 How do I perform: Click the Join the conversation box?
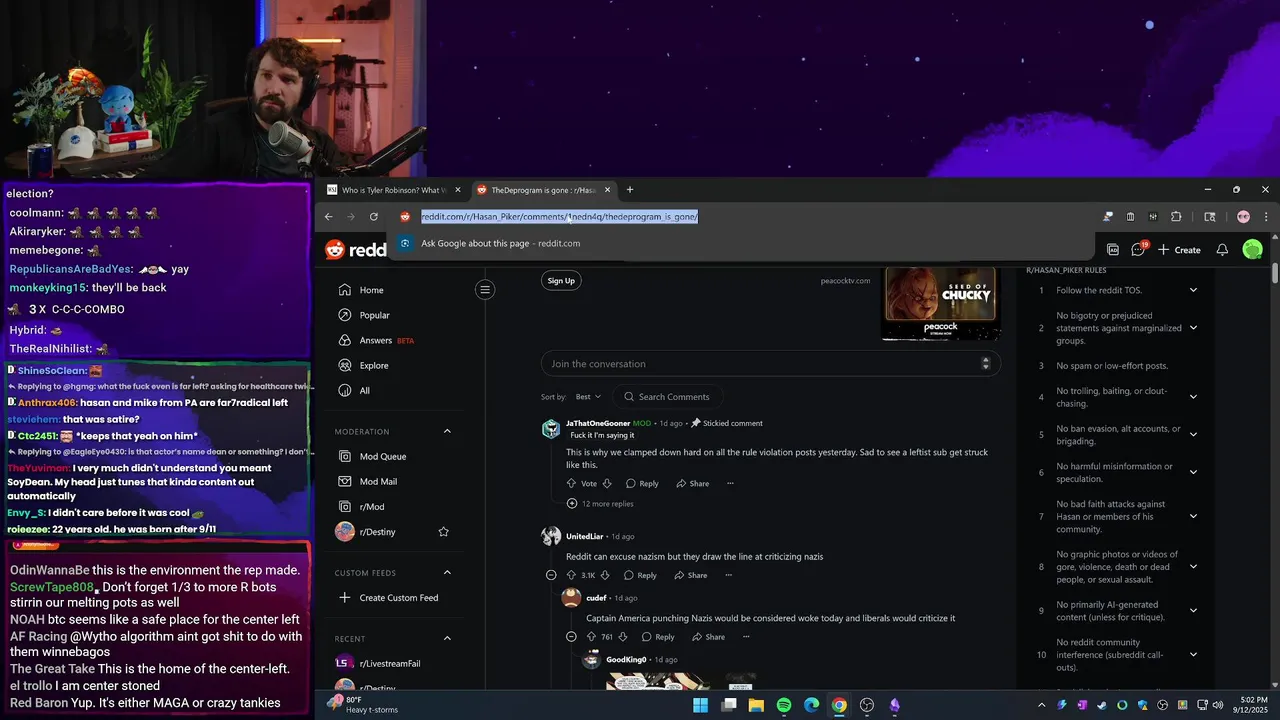[770, 364]
